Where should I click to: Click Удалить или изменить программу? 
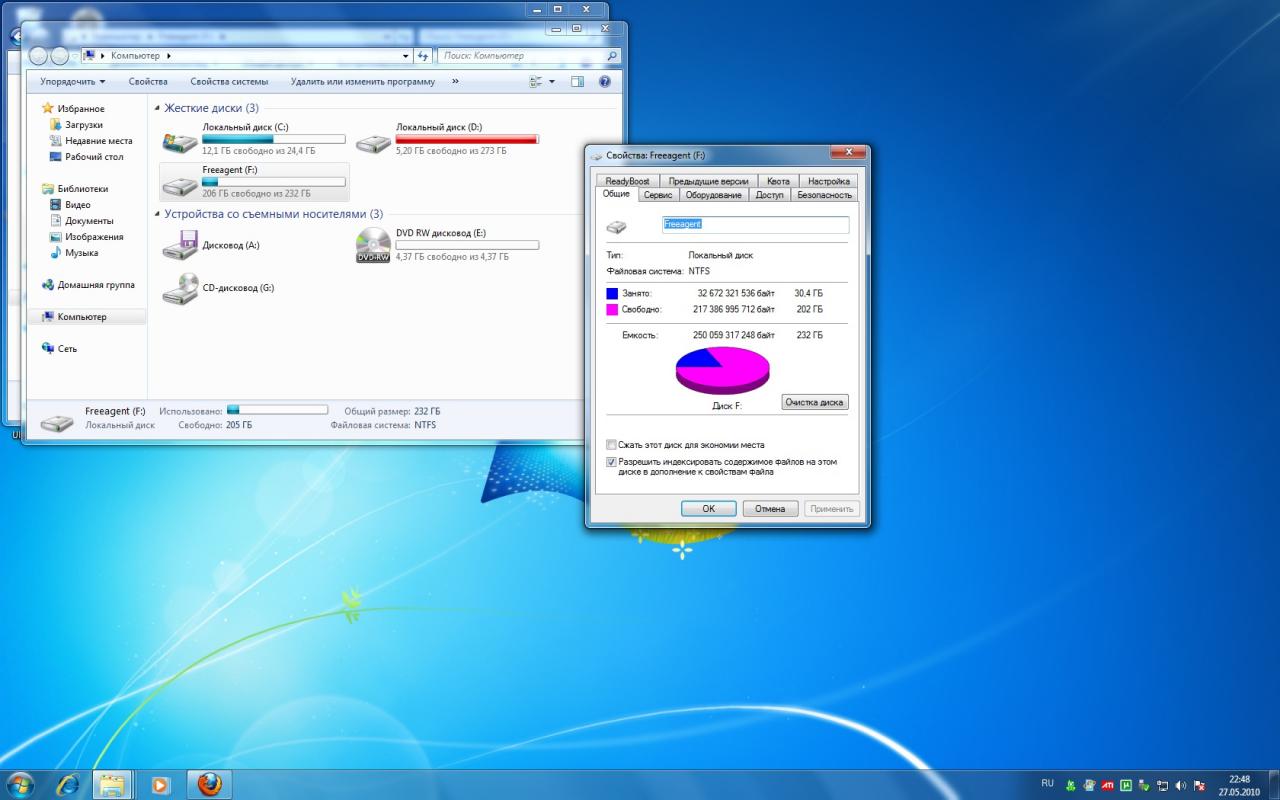363,82
